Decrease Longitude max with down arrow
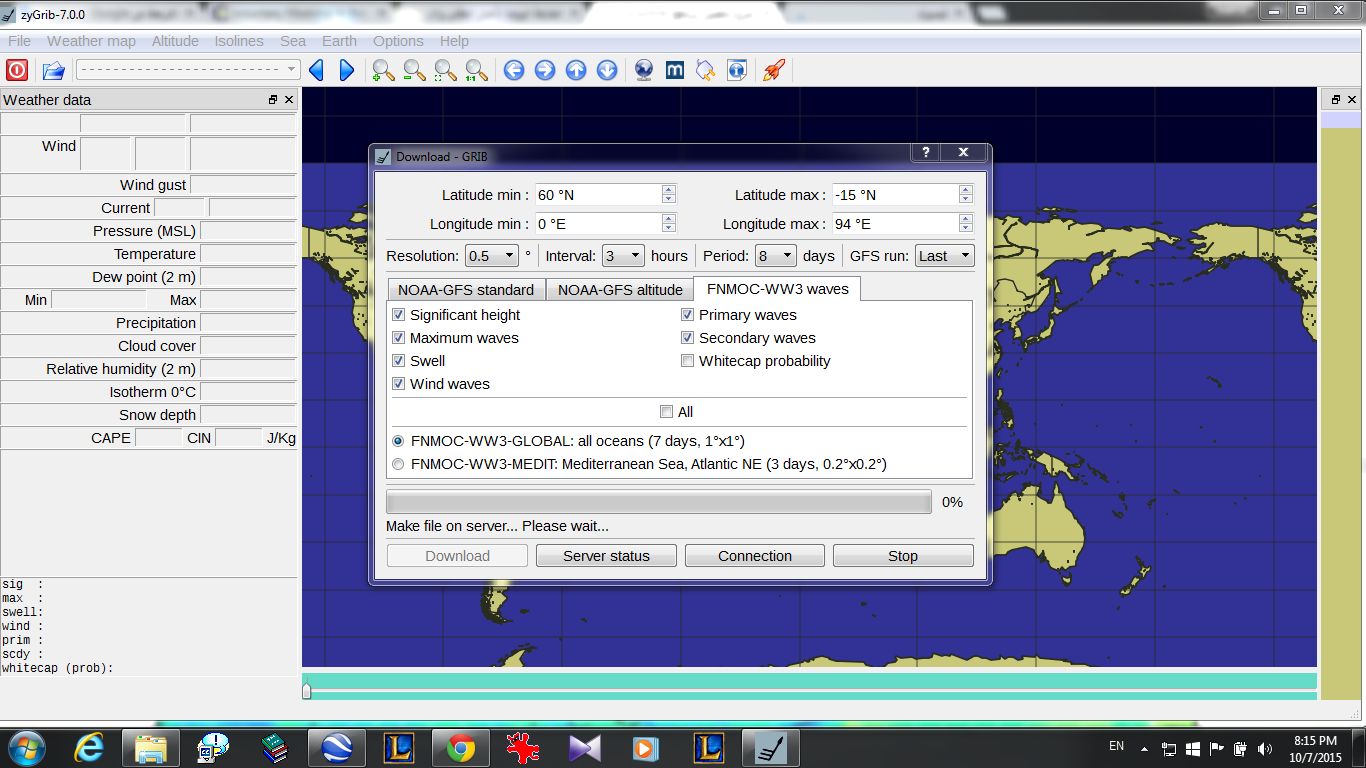This screenshot has width=1366, height=768. click(966, 229)
